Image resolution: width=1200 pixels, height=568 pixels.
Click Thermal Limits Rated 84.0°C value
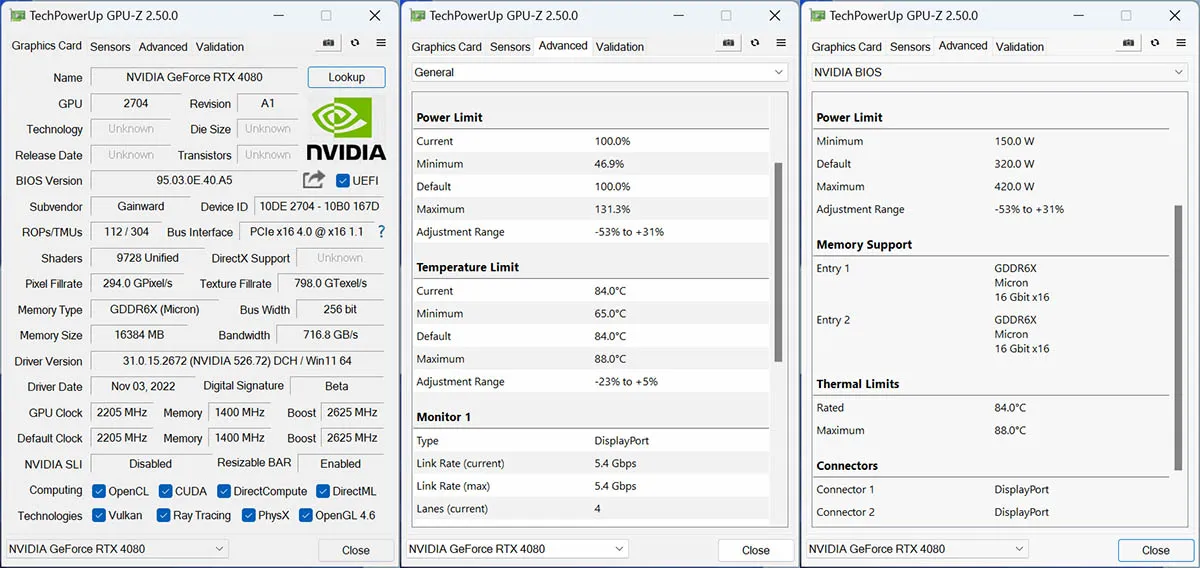(1010, 408)
